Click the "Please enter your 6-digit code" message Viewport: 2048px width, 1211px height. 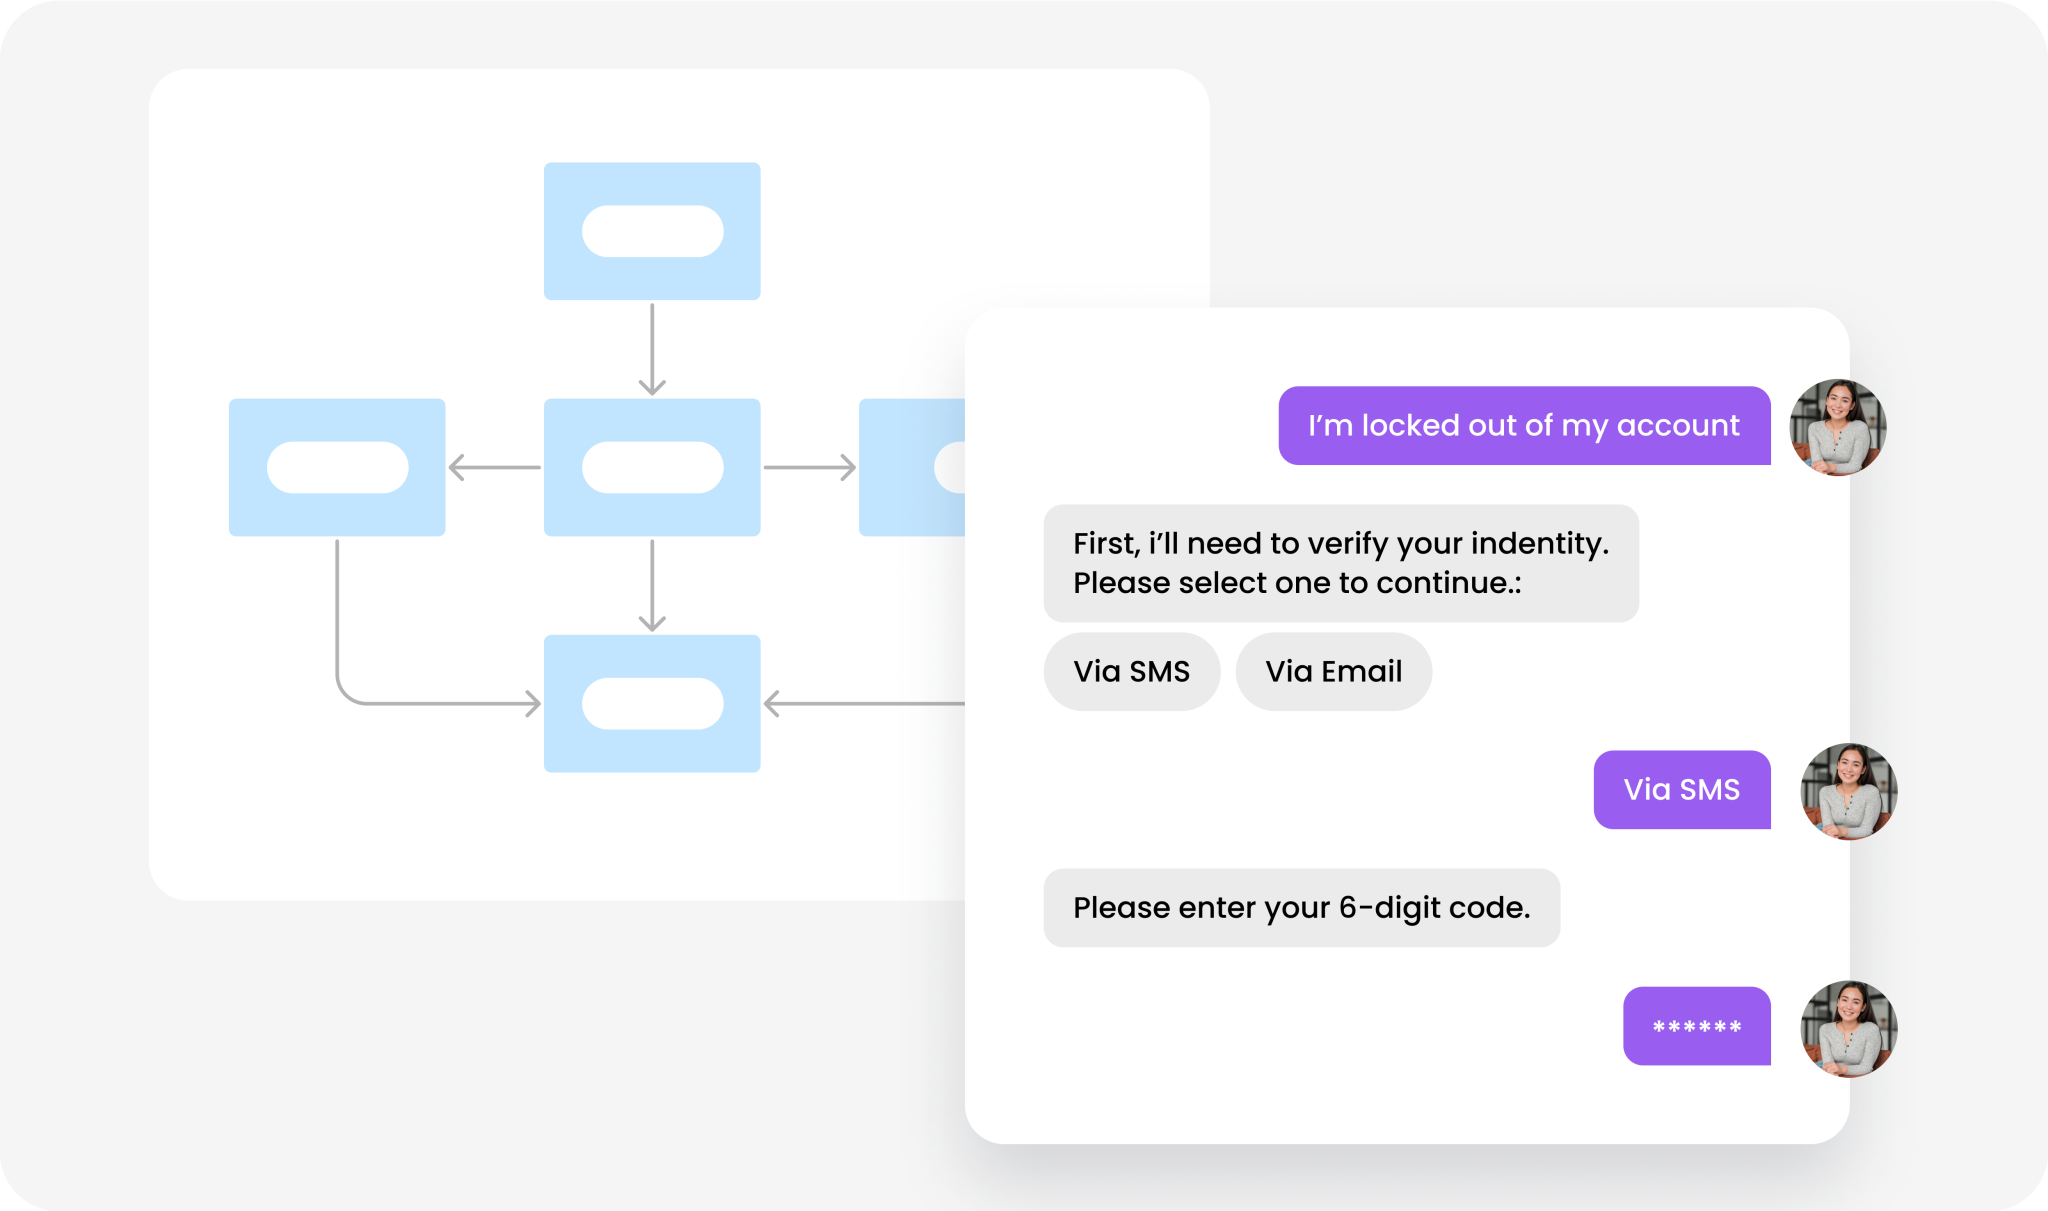pos(1301,907)
